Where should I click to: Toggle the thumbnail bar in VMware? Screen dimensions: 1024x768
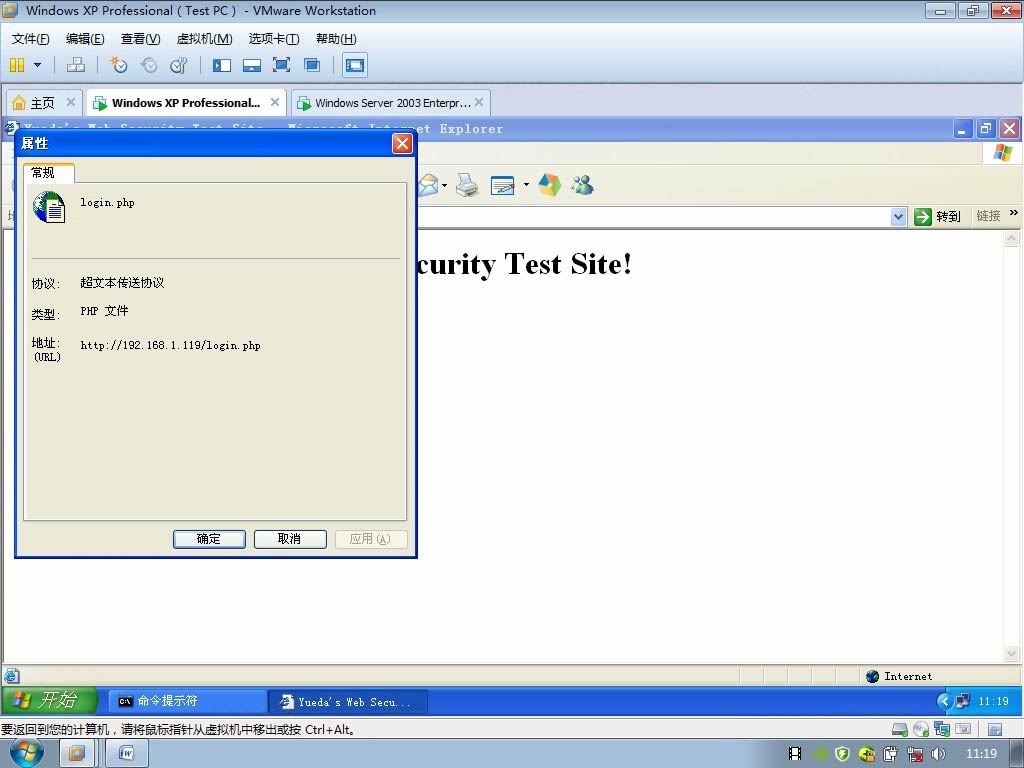click(x=251, y=65)
